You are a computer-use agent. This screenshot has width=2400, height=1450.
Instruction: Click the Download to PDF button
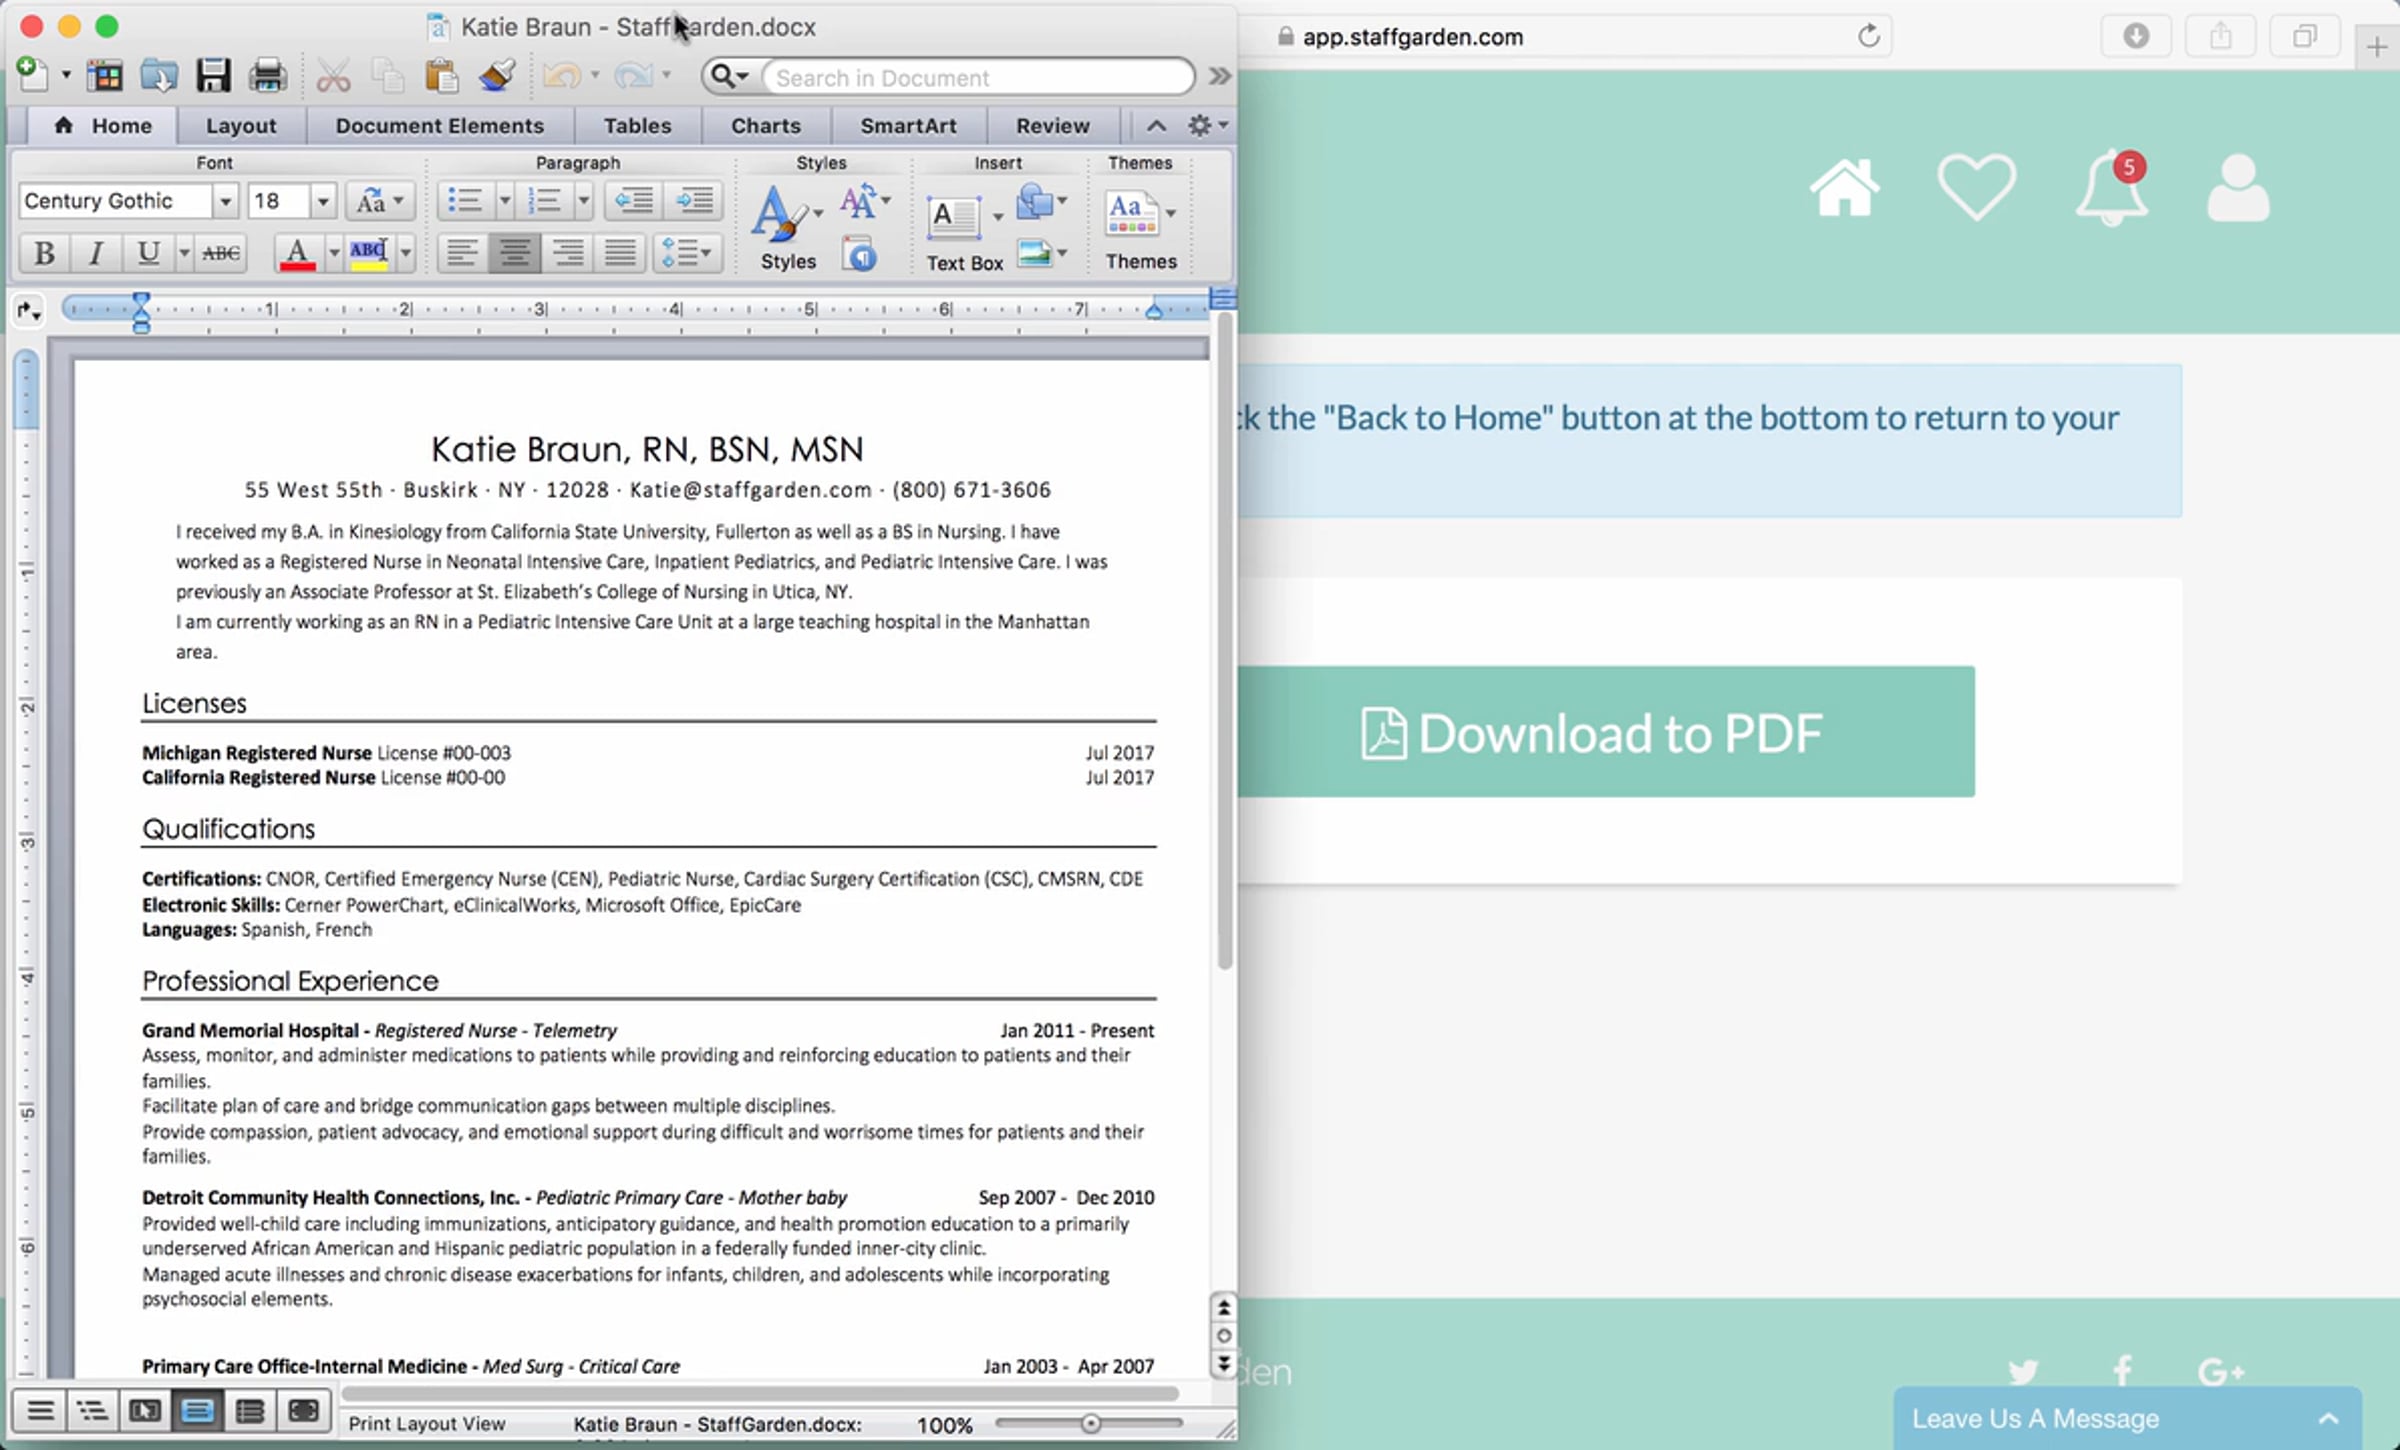(x=1604, y=732)
